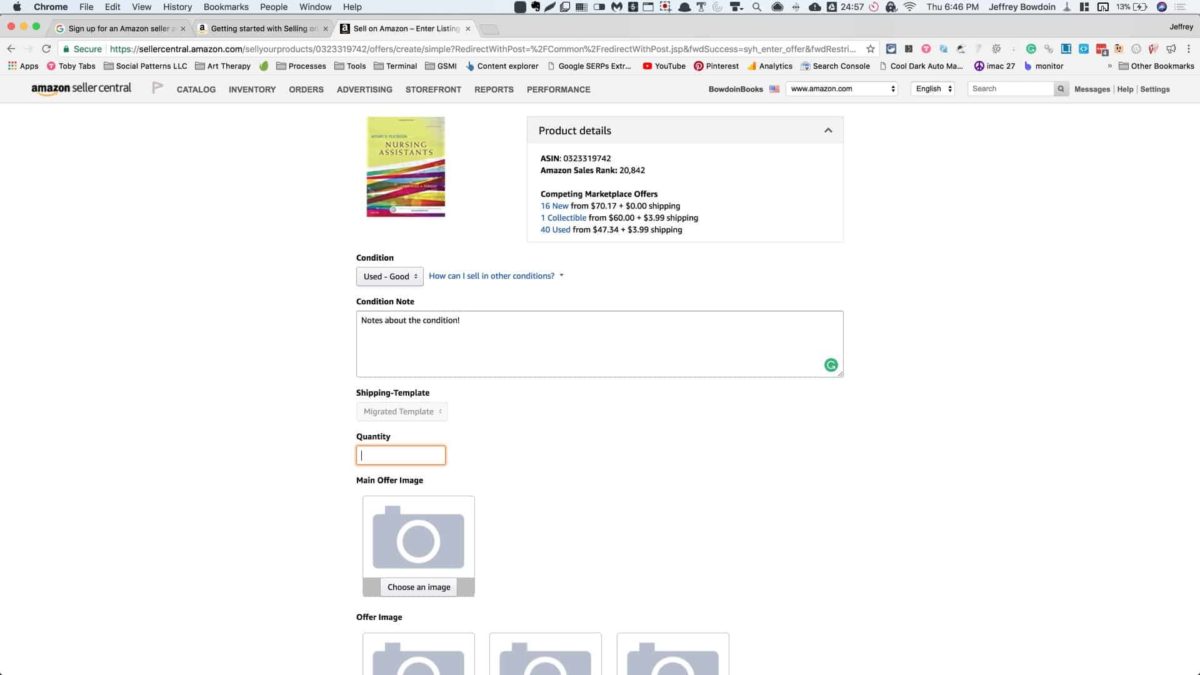Open the 40 Used offers link
This screenshot has height=675, width=1200.
556,229
